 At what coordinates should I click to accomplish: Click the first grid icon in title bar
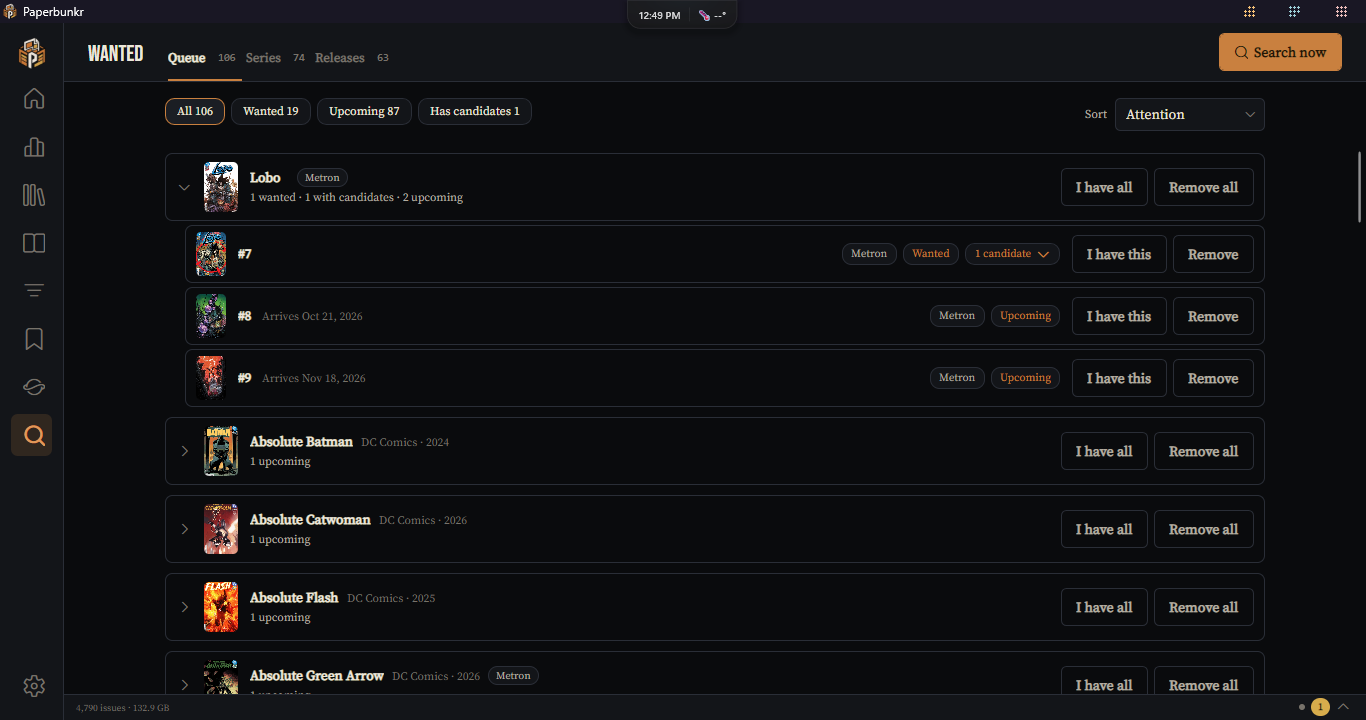[1249, 12]
